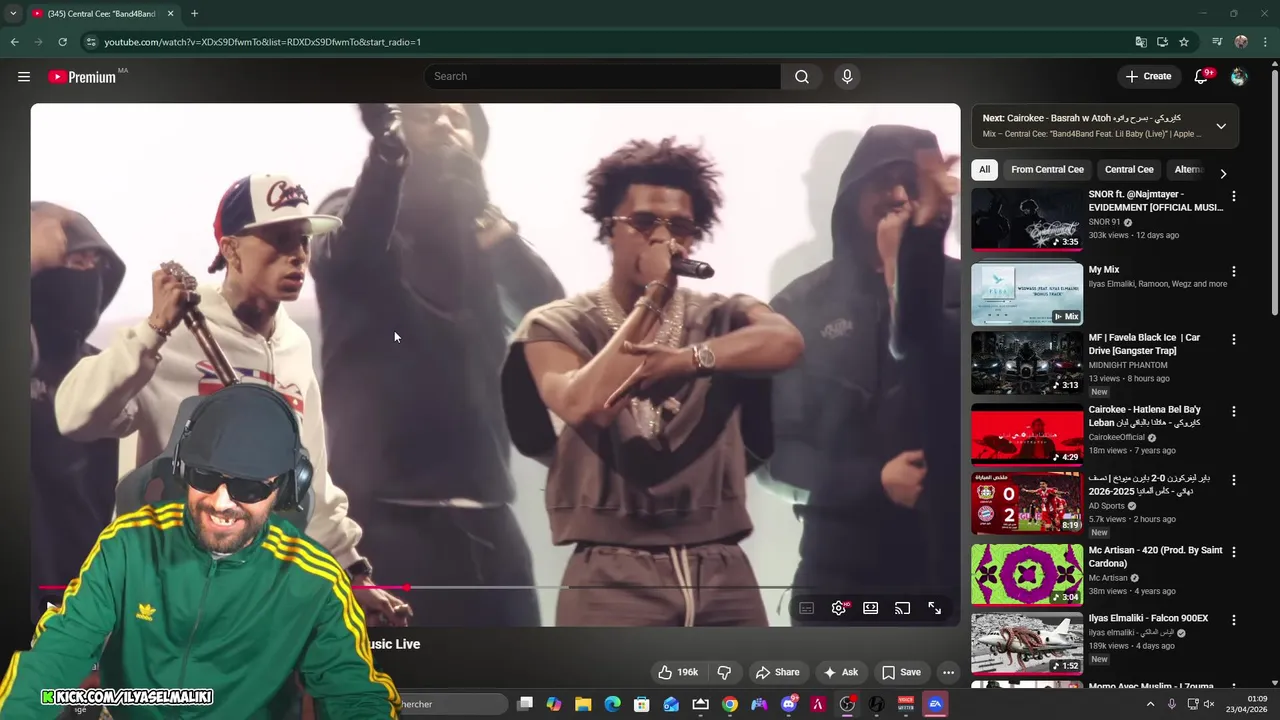Select the Central Cee filter chip

coord(1129,170)
